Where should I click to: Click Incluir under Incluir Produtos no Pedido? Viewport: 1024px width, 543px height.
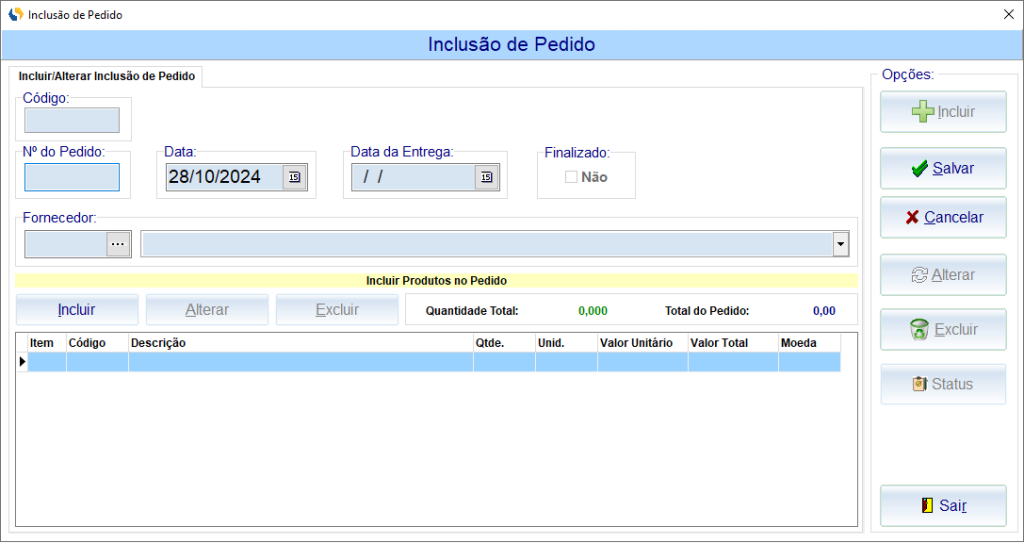pos(77,310)
